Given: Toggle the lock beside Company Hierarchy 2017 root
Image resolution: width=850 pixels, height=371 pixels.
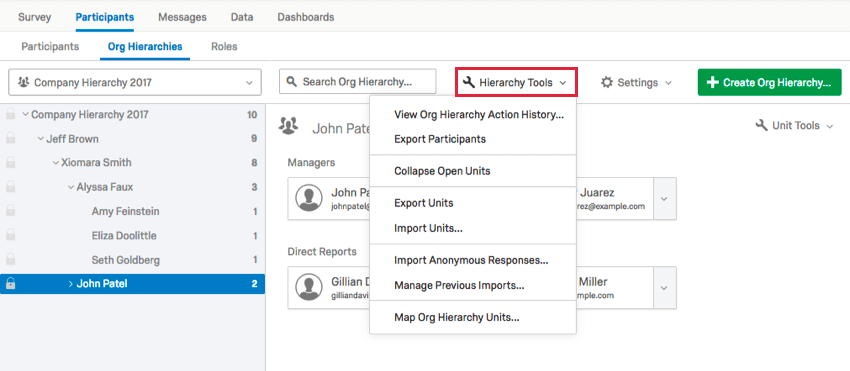Looking at the screenshot, I should pyautogui.click(x=10, y=114).
